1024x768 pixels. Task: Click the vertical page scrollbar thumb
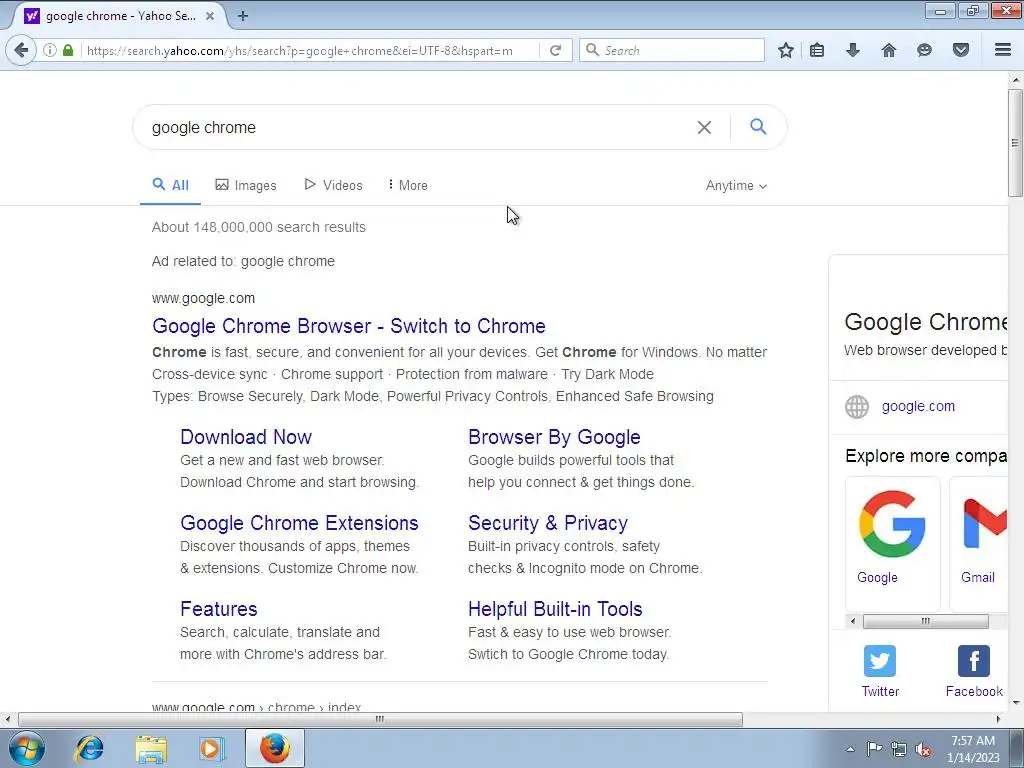pos(1015,142)
